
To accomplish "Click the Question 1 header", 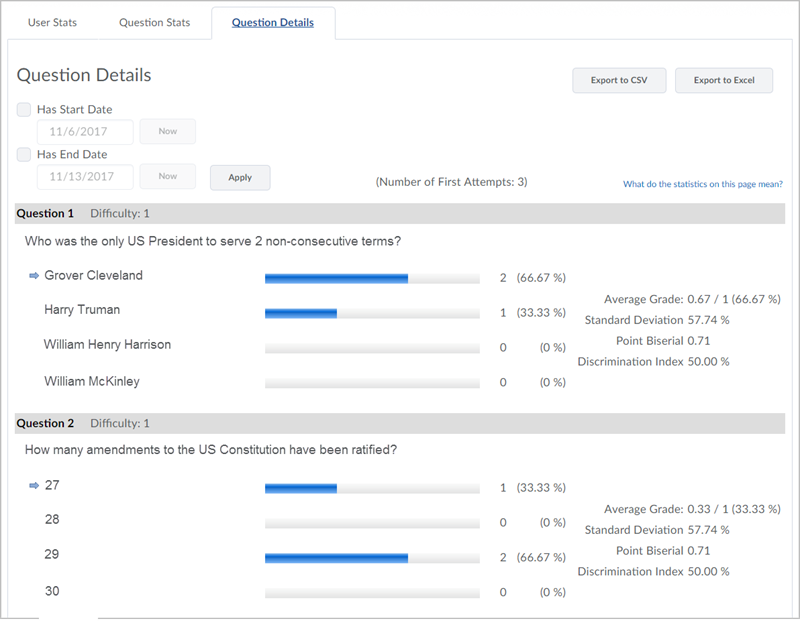I will [400, 213].
